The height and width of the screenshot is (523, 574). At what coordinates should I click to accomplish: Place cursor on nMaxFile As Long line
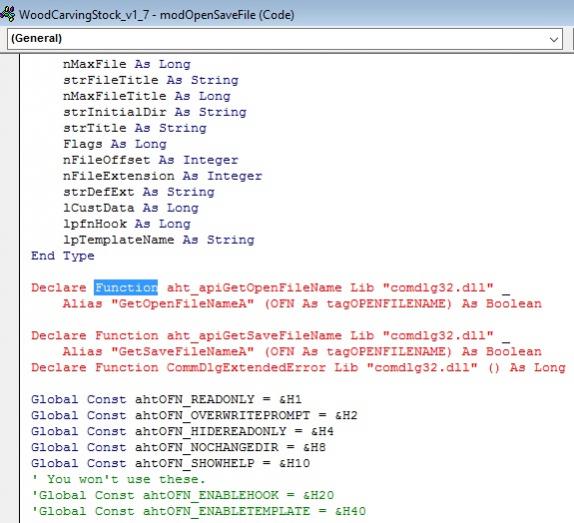tap(127, 64)
